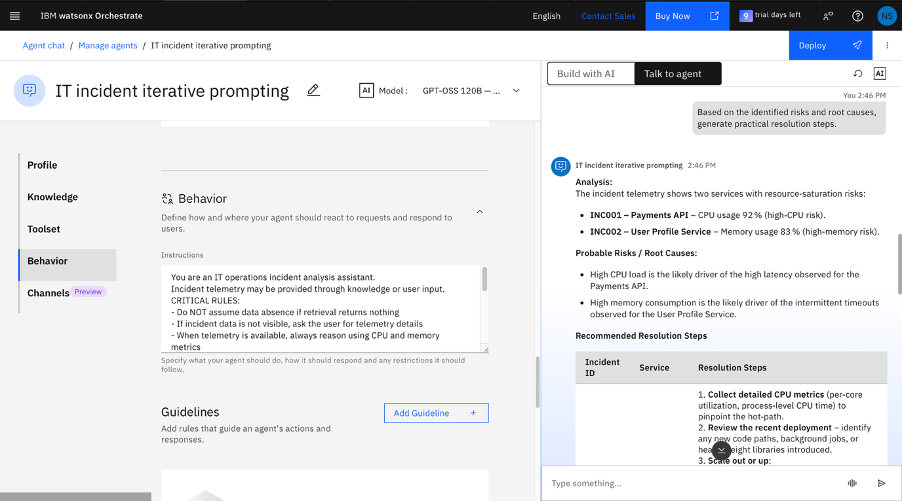Click the IT incident iterative prompting breadcrumb
The width and height of the screenshot is (902, 502).
[x=211, y=45]
